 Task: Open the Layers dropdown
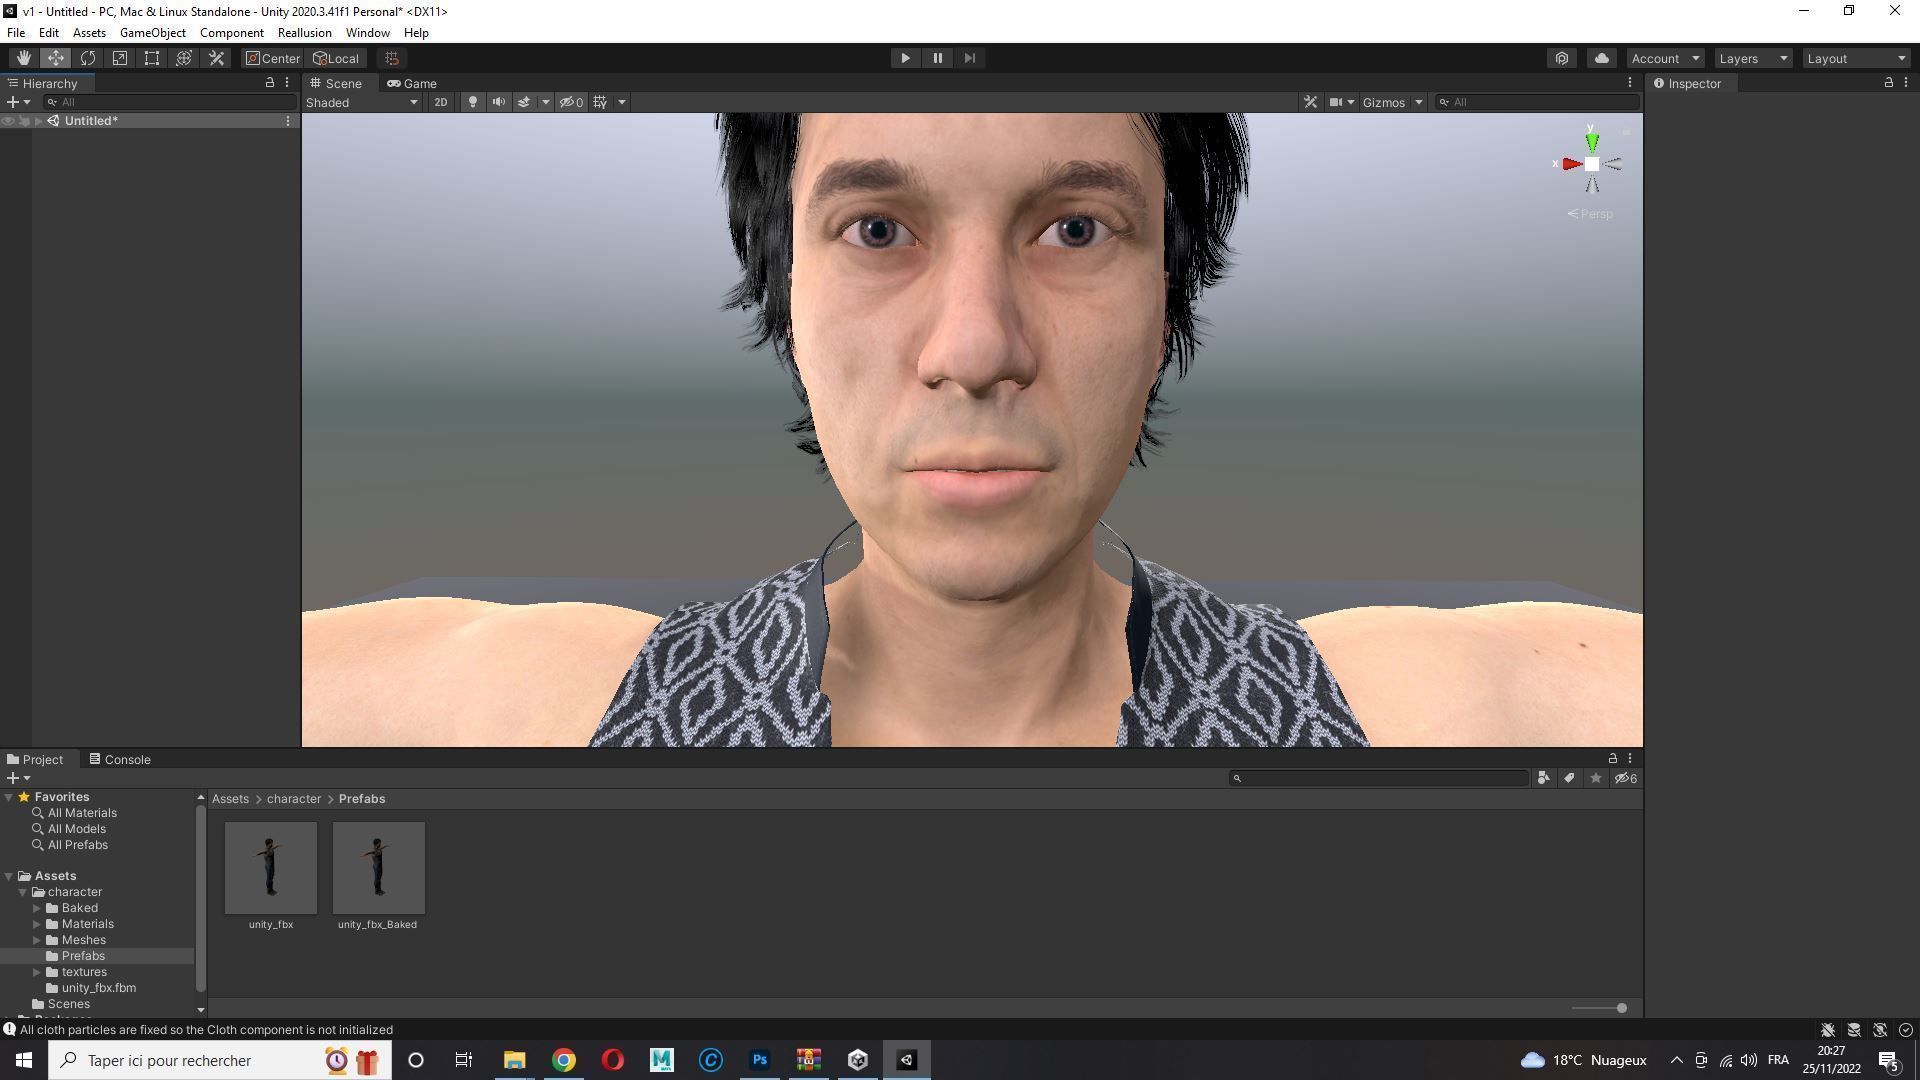point(1753,58)
